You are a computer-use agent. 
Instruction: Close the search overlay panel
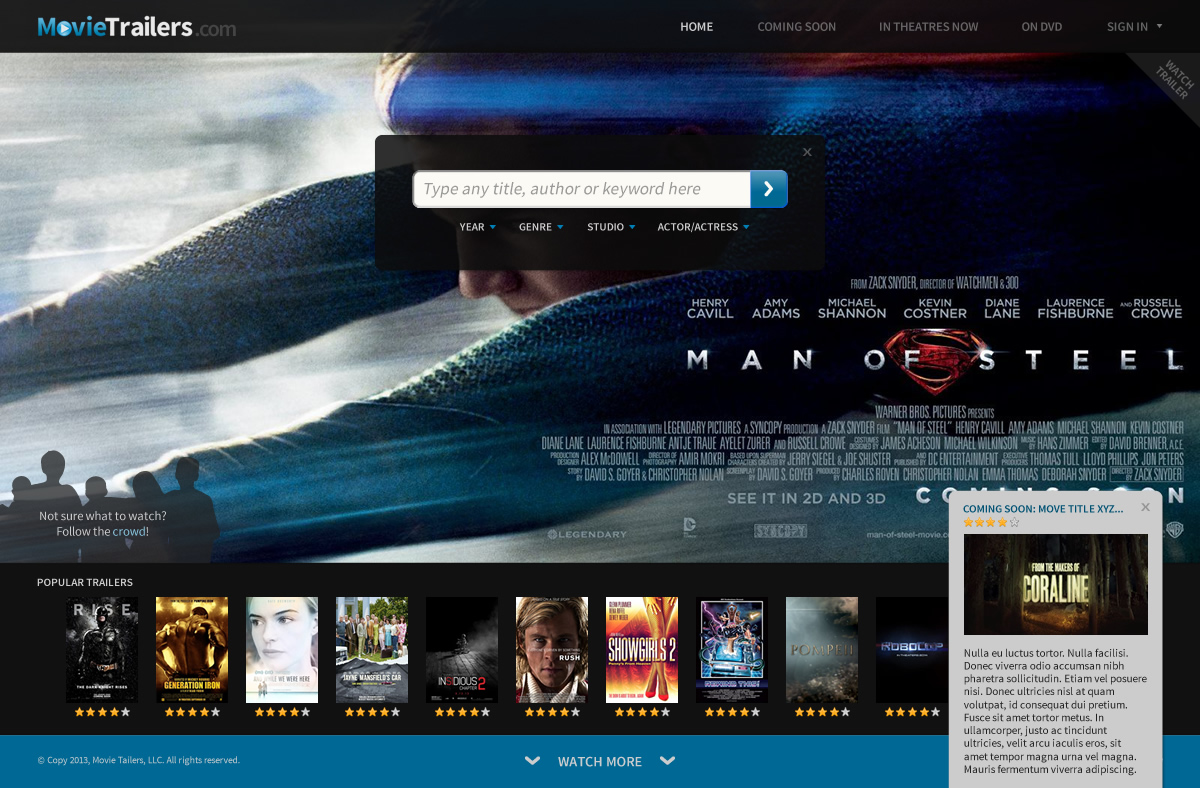click(x=807, y=152)
